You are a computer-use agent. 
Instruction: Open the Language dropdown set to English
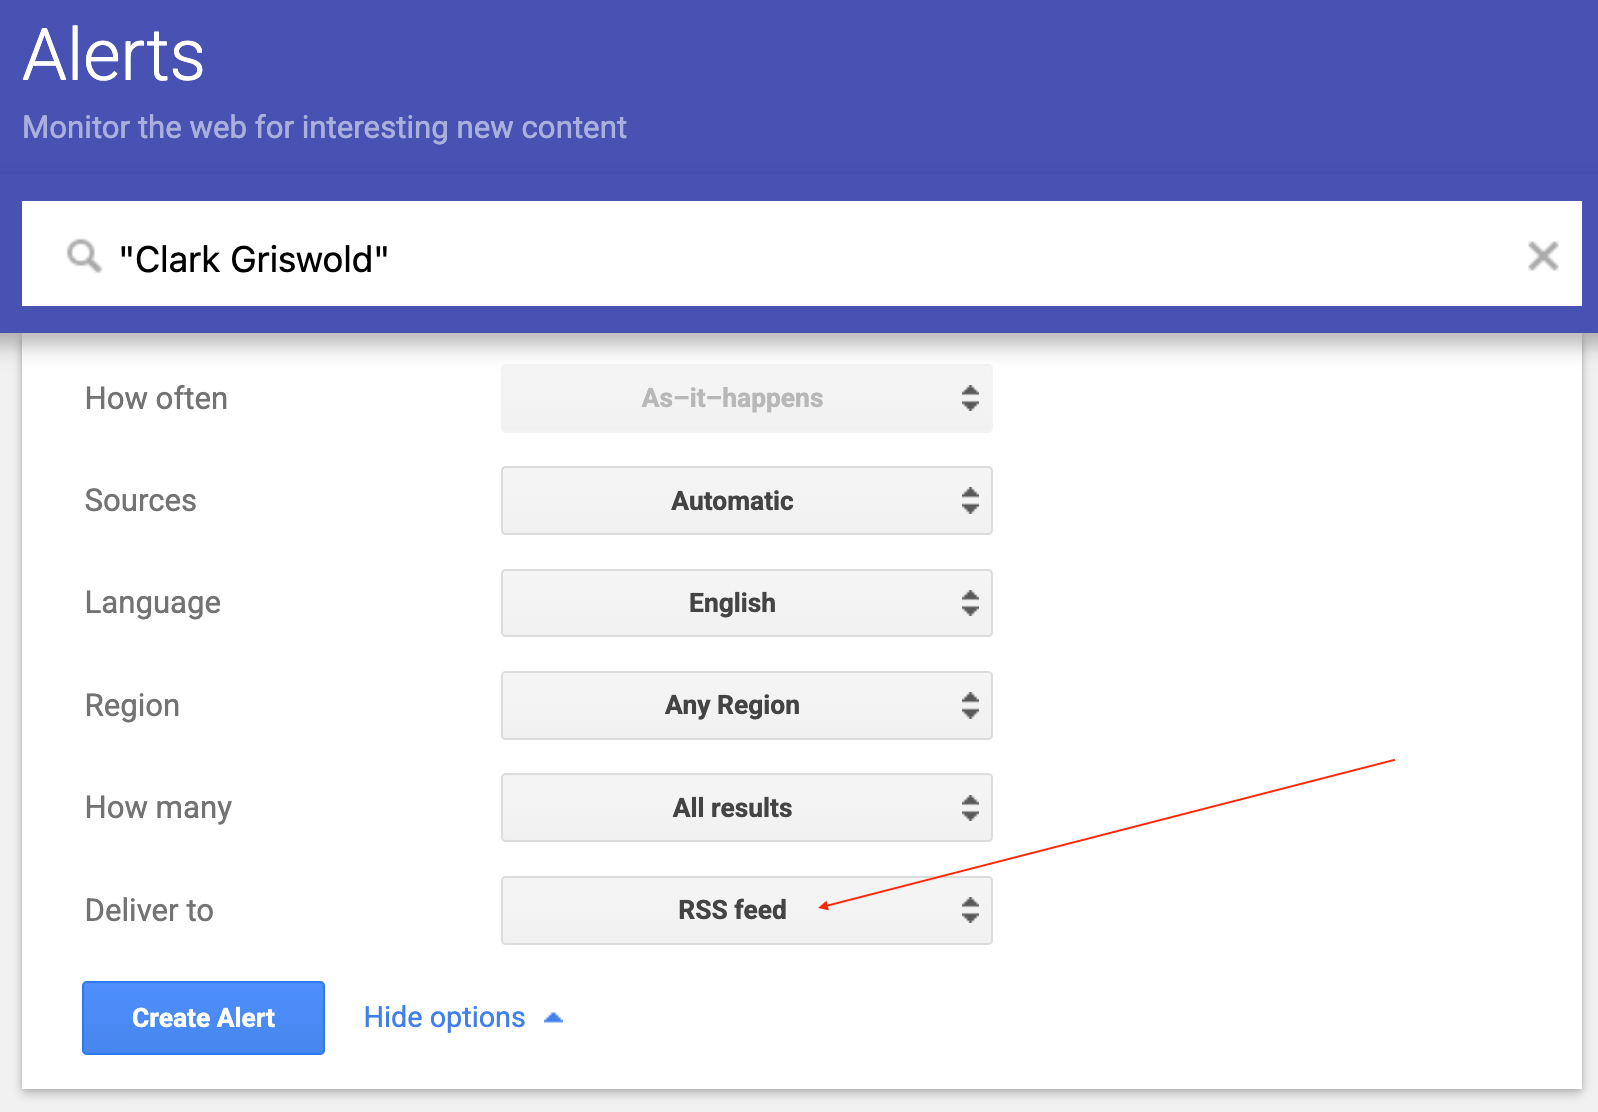pos(746,603)
